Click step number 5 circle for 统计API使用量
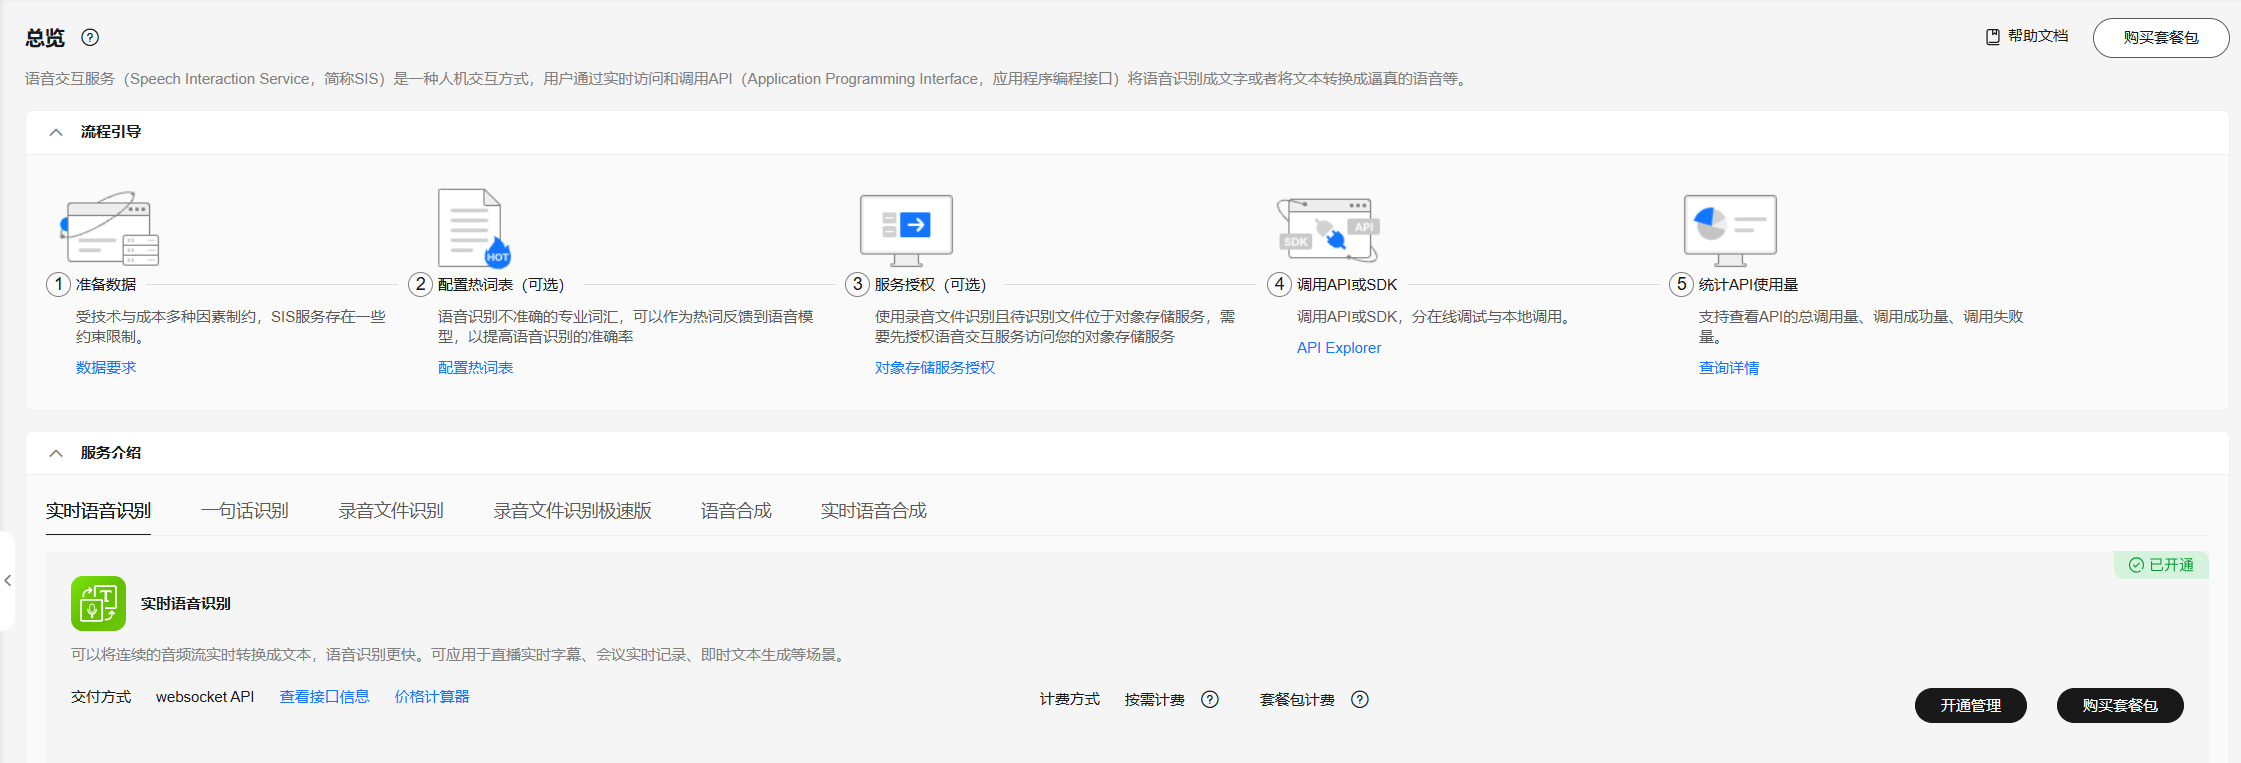 (1681, 284)
